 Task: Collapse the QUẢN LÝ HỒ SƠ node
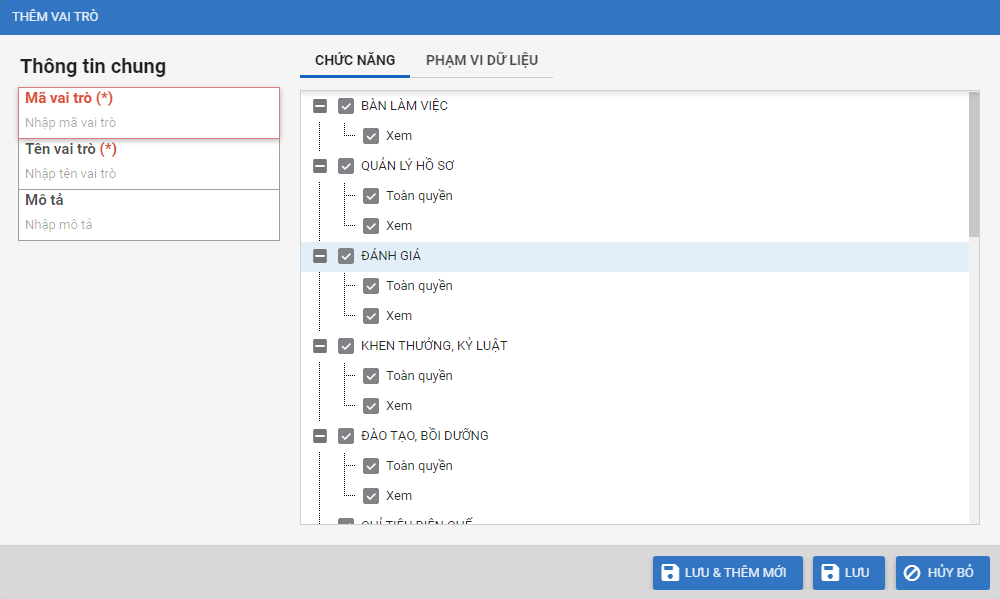[x=320, y=166]
